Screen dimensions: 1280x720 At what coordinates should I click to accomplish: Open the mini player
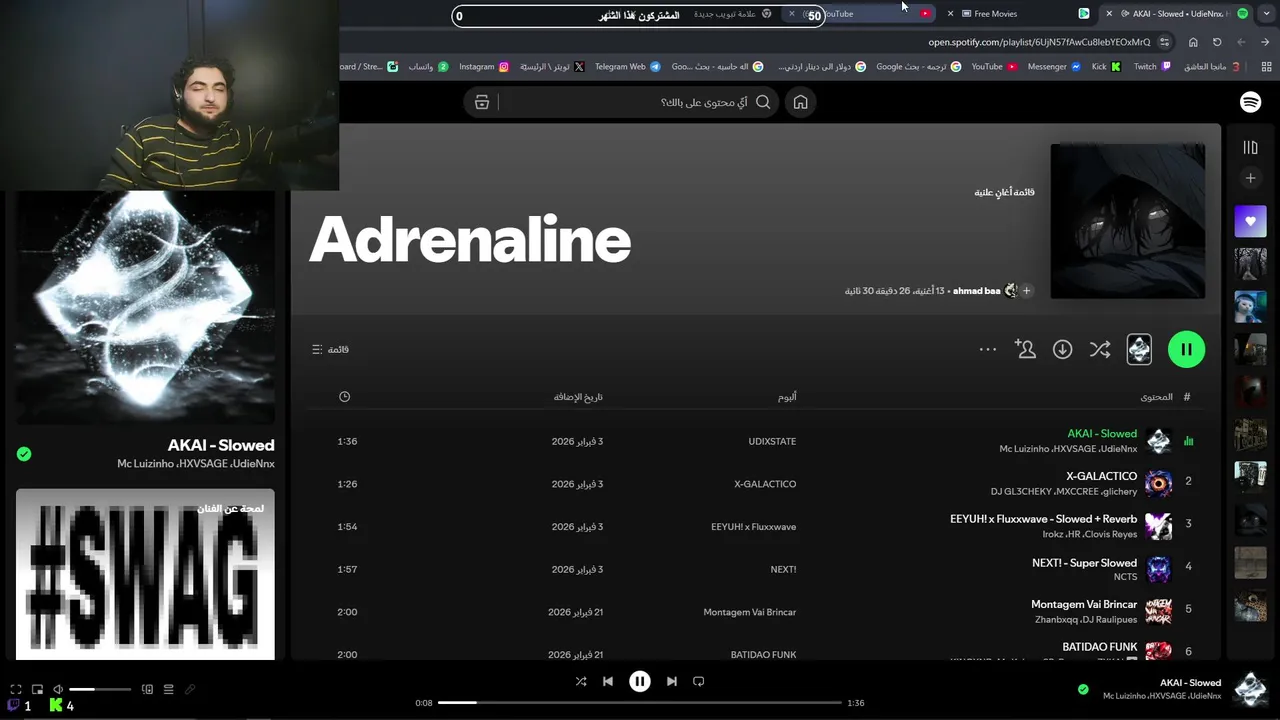37,689
